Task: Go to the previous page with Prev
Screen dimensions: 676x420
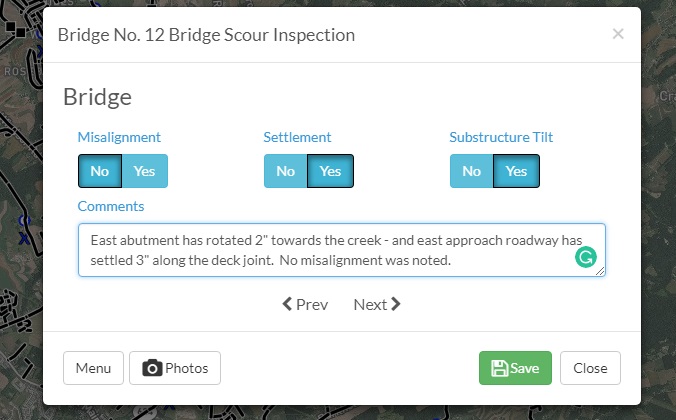Action: click(305, 304)
